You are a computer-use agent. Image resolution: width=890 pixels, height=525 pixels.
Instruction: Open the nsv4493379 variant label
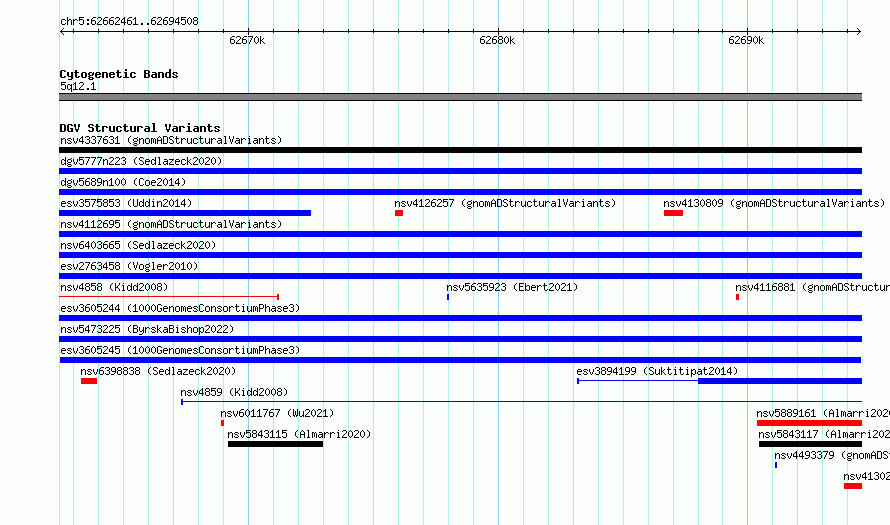(832, 455)
